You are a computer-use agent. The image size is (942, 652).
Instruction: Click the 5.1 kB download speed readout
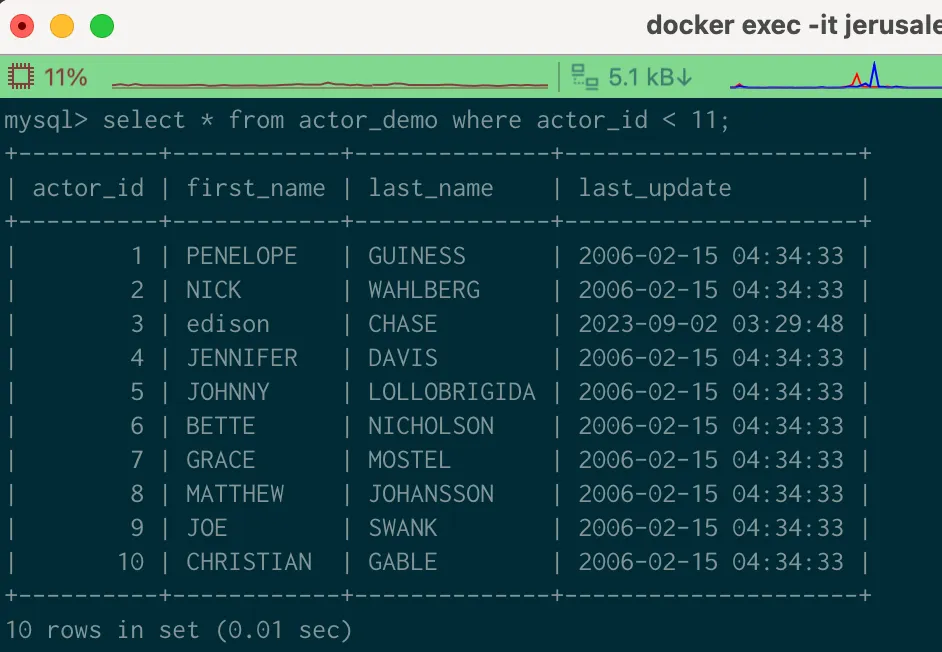click(x=650, y=77)
